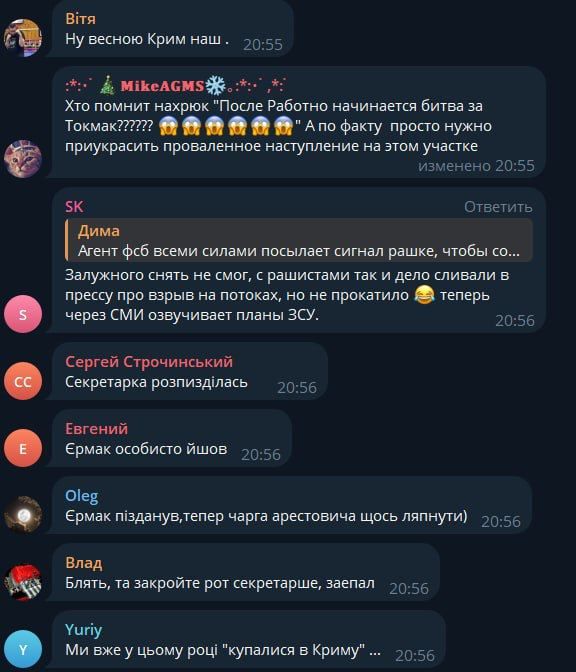The width and height of the screenshot is (576, 672).
Task: Click the Вітя sender name
Action: point(81,19)
